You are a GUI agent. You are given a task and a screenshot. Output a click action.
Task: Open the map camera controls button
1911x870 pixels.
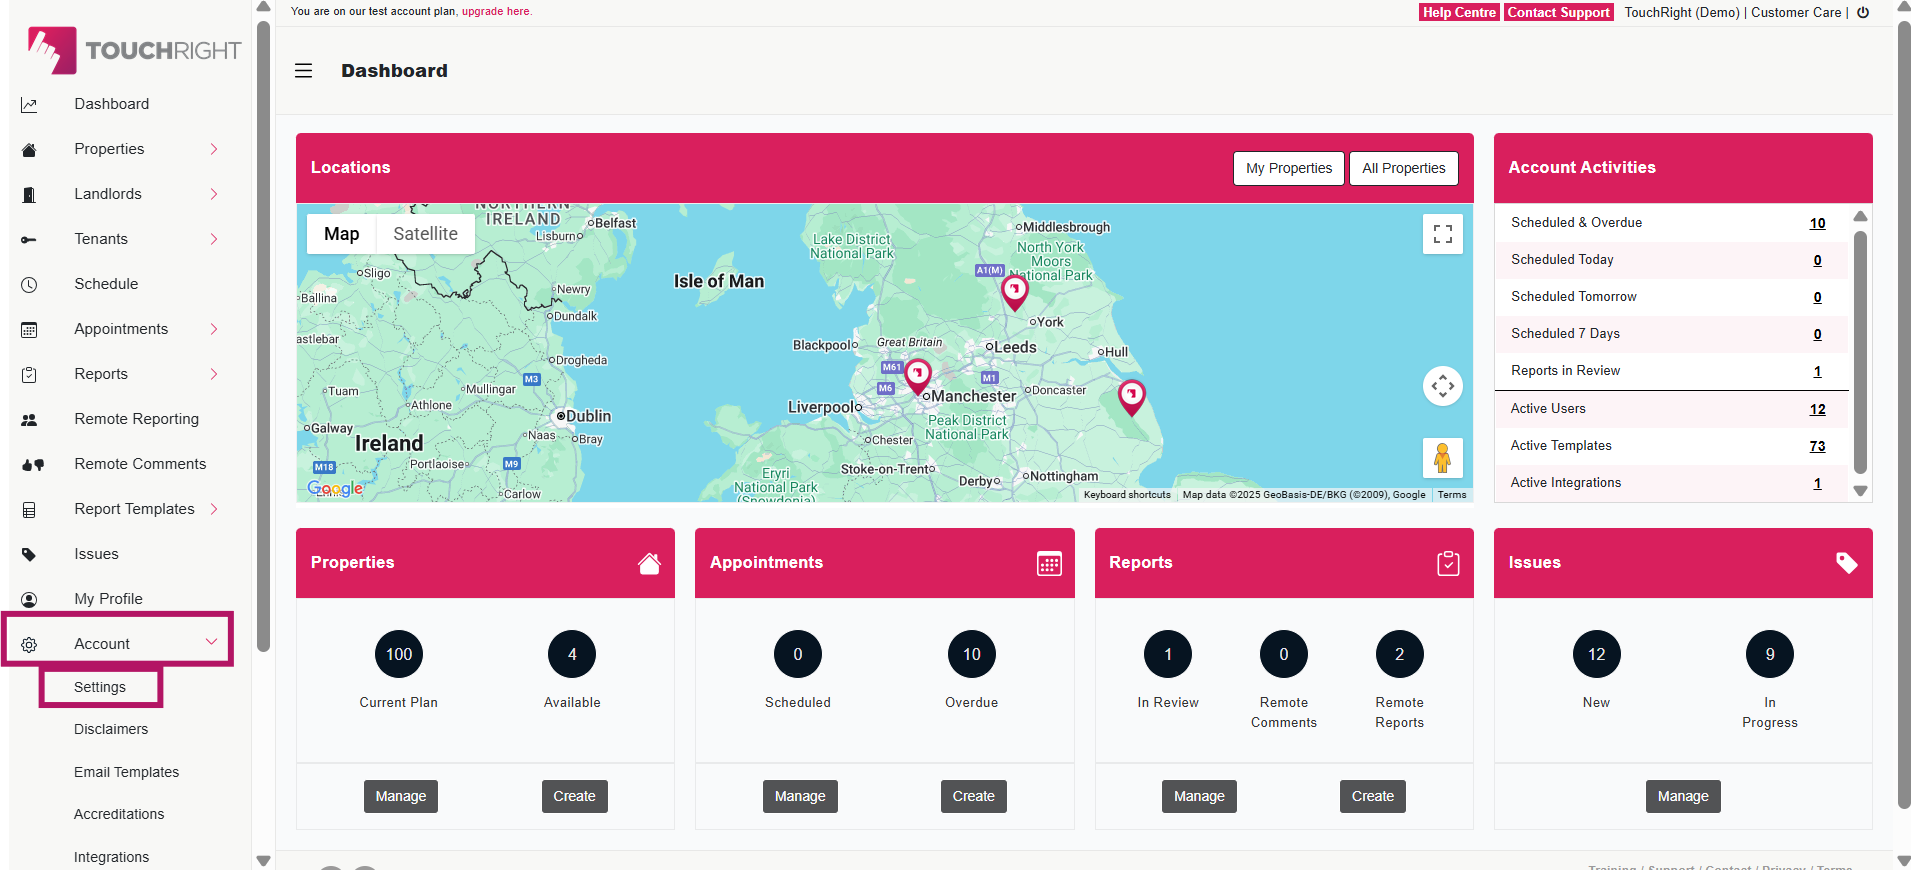(x=1442, y=386)
